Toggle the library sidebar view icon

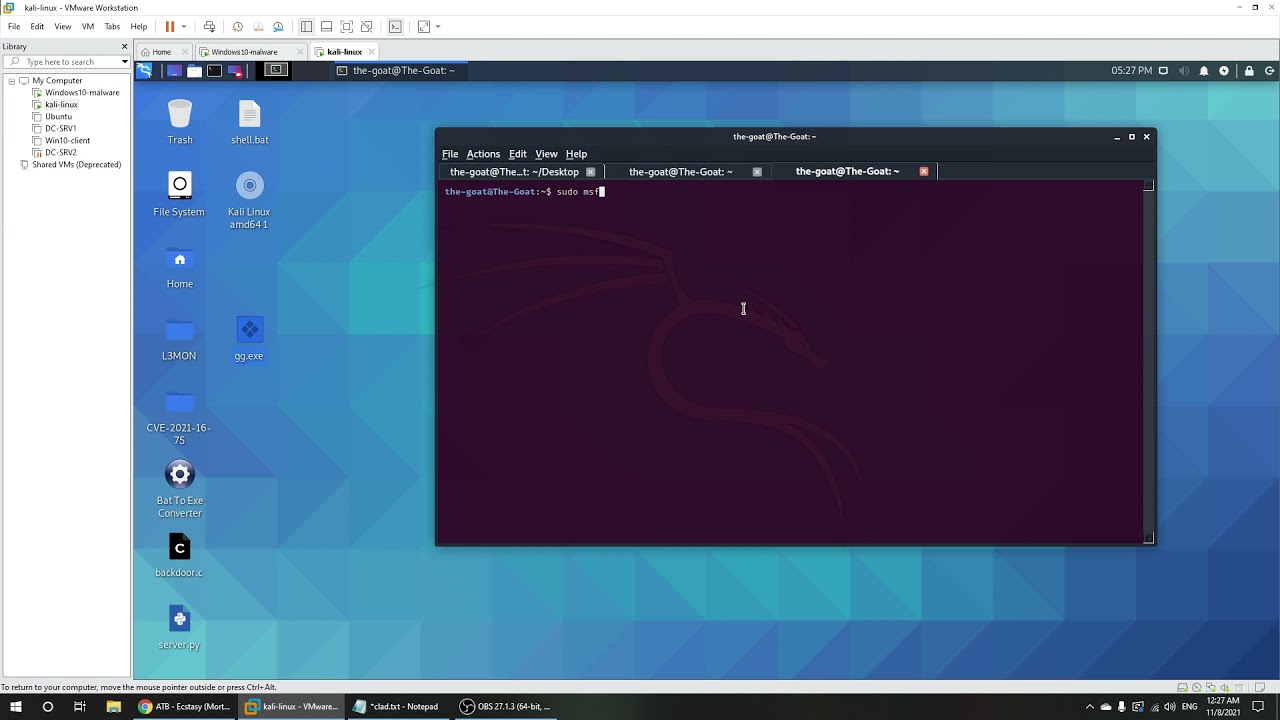pyautogui.click(x=306, y=27)
